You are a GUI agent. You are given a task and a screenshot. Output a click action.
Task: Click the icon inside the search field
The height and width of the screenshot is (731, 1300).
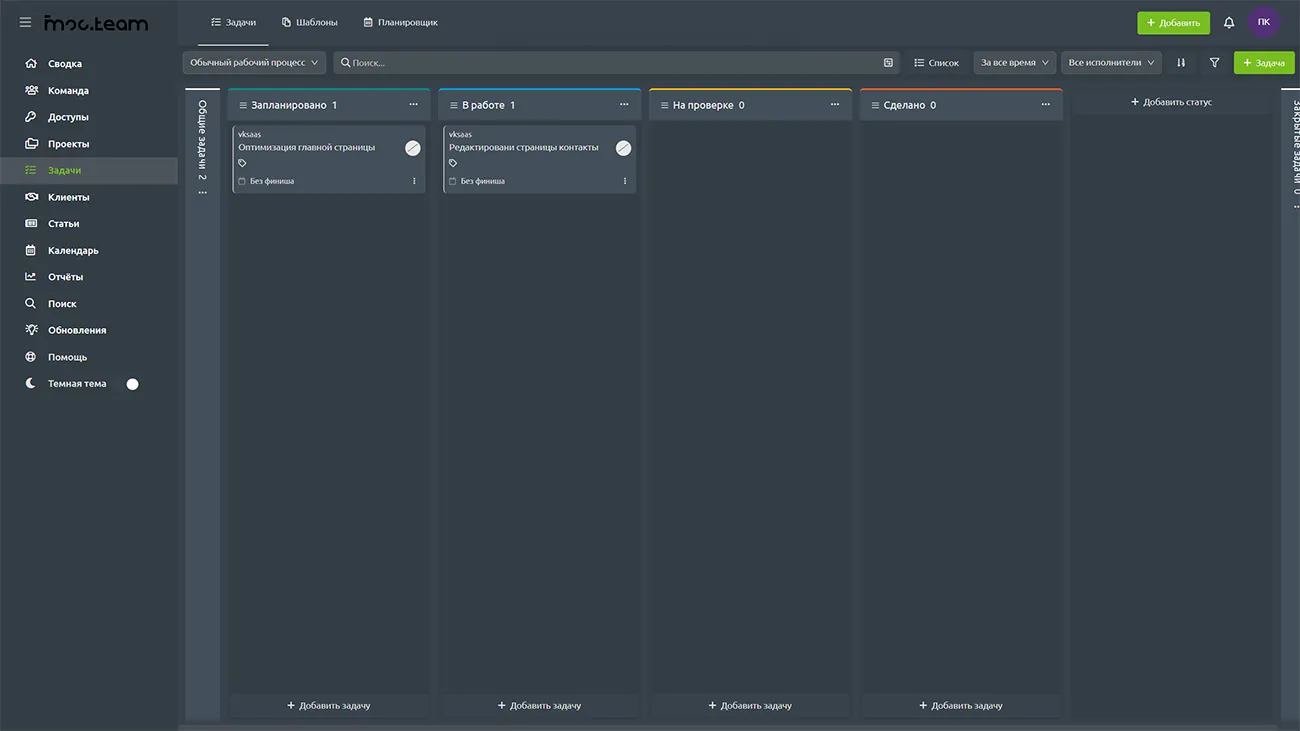[888, 63]
